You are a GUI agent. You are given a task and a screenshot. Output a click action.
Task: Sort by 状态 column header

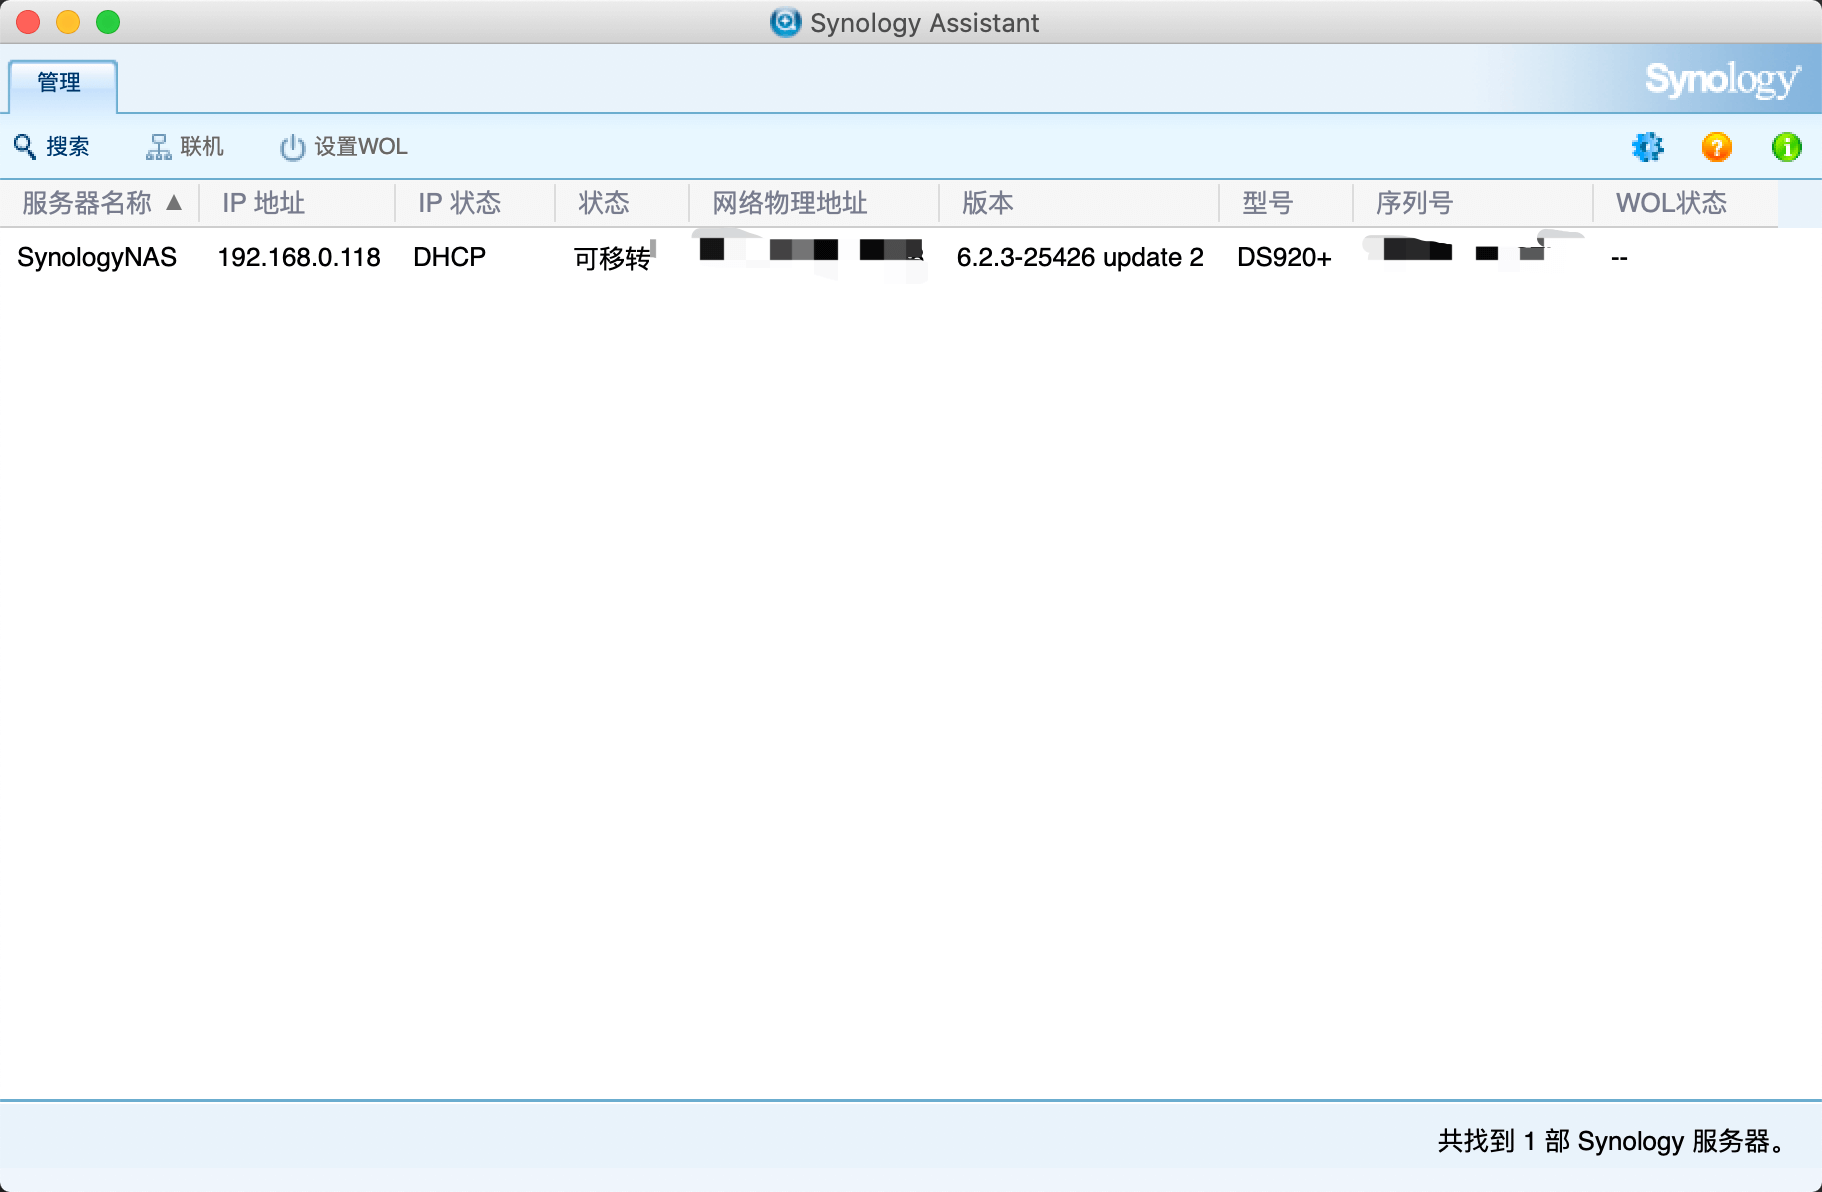coord(622,203)
